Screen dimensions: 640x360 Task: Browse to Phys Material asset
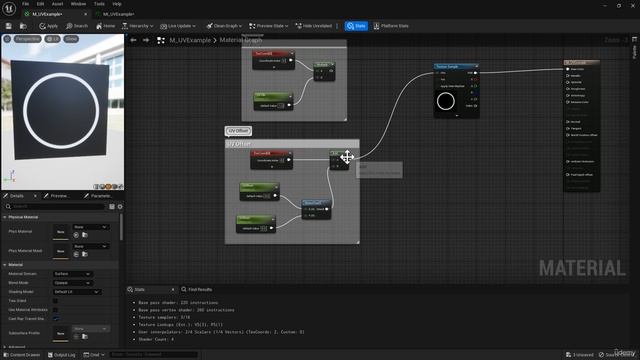(x=85, y=235)
